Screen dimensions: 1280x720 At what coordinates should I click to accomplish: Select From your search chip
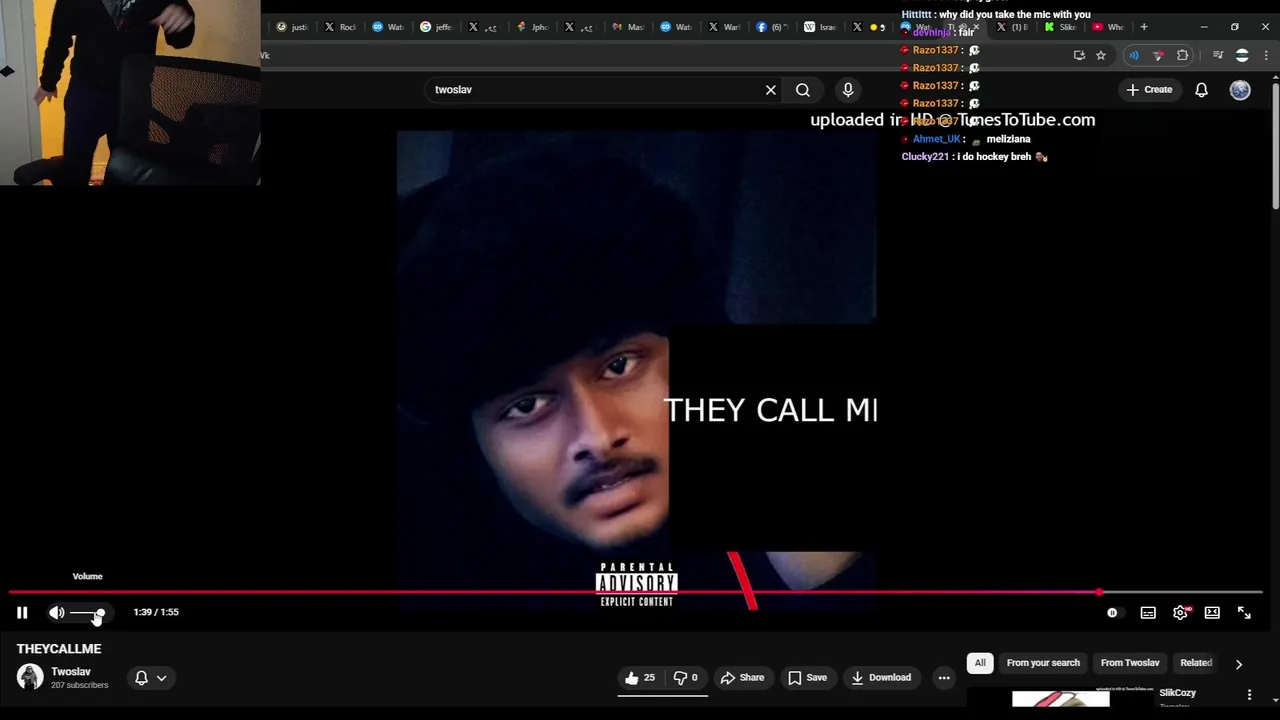click(1043, 663)
